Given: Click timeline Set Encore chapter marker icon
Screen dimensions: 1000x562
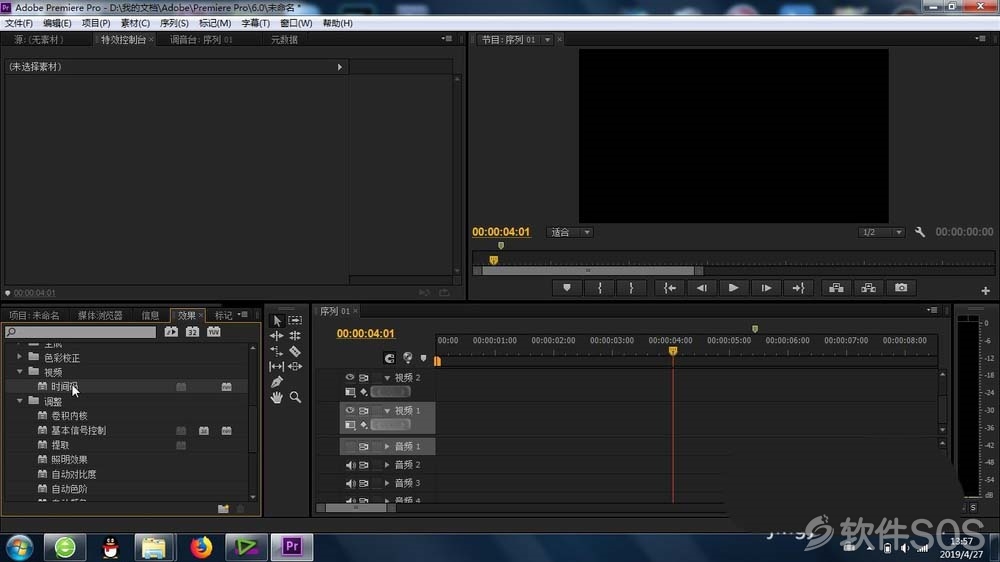Looking at the screenshot, I should coord(408,358).
